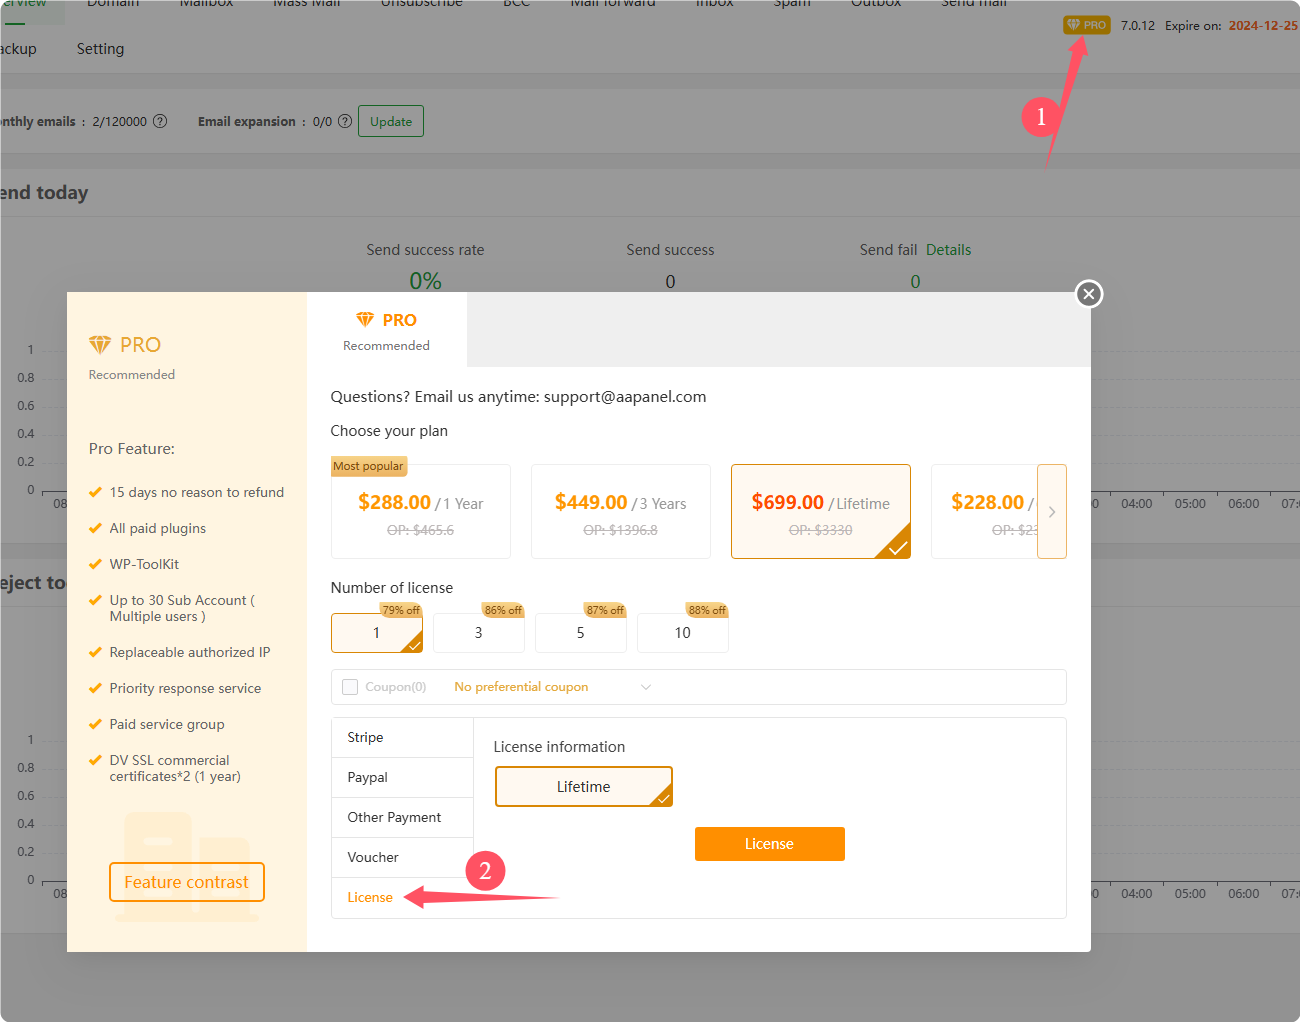The width and height of the screenshot is (1300, 1022).
Task: Show more plans with the right chevron
Action: (x=1052, y=511)
